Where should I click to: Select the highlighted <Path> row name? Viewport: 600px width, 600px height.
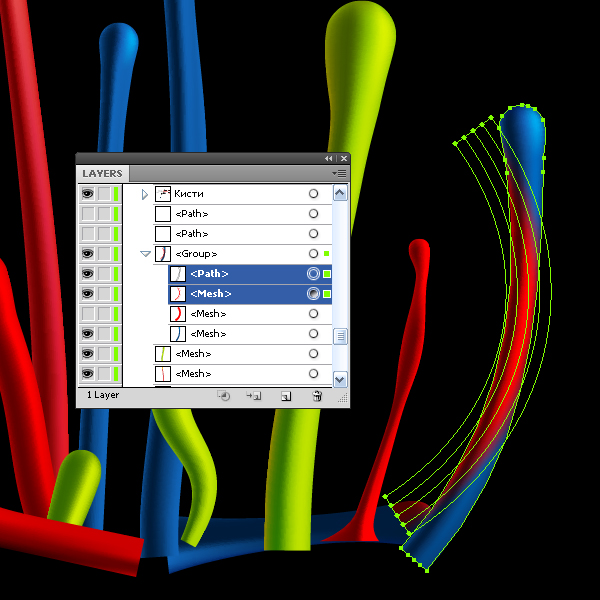tap(209, 274)
